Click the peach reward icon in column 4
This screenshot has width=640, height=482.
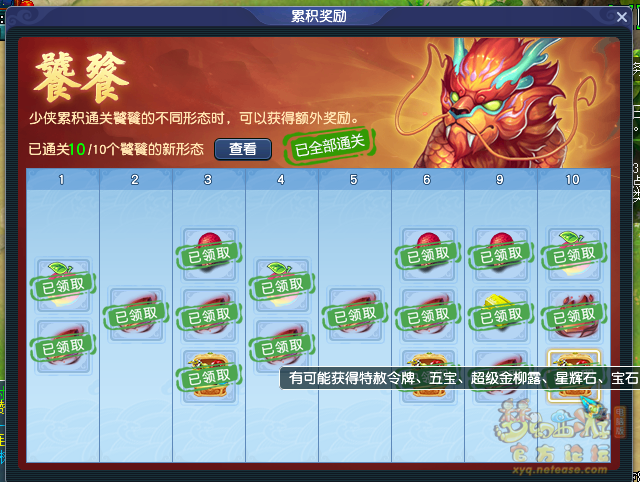[x=282, y=285]
